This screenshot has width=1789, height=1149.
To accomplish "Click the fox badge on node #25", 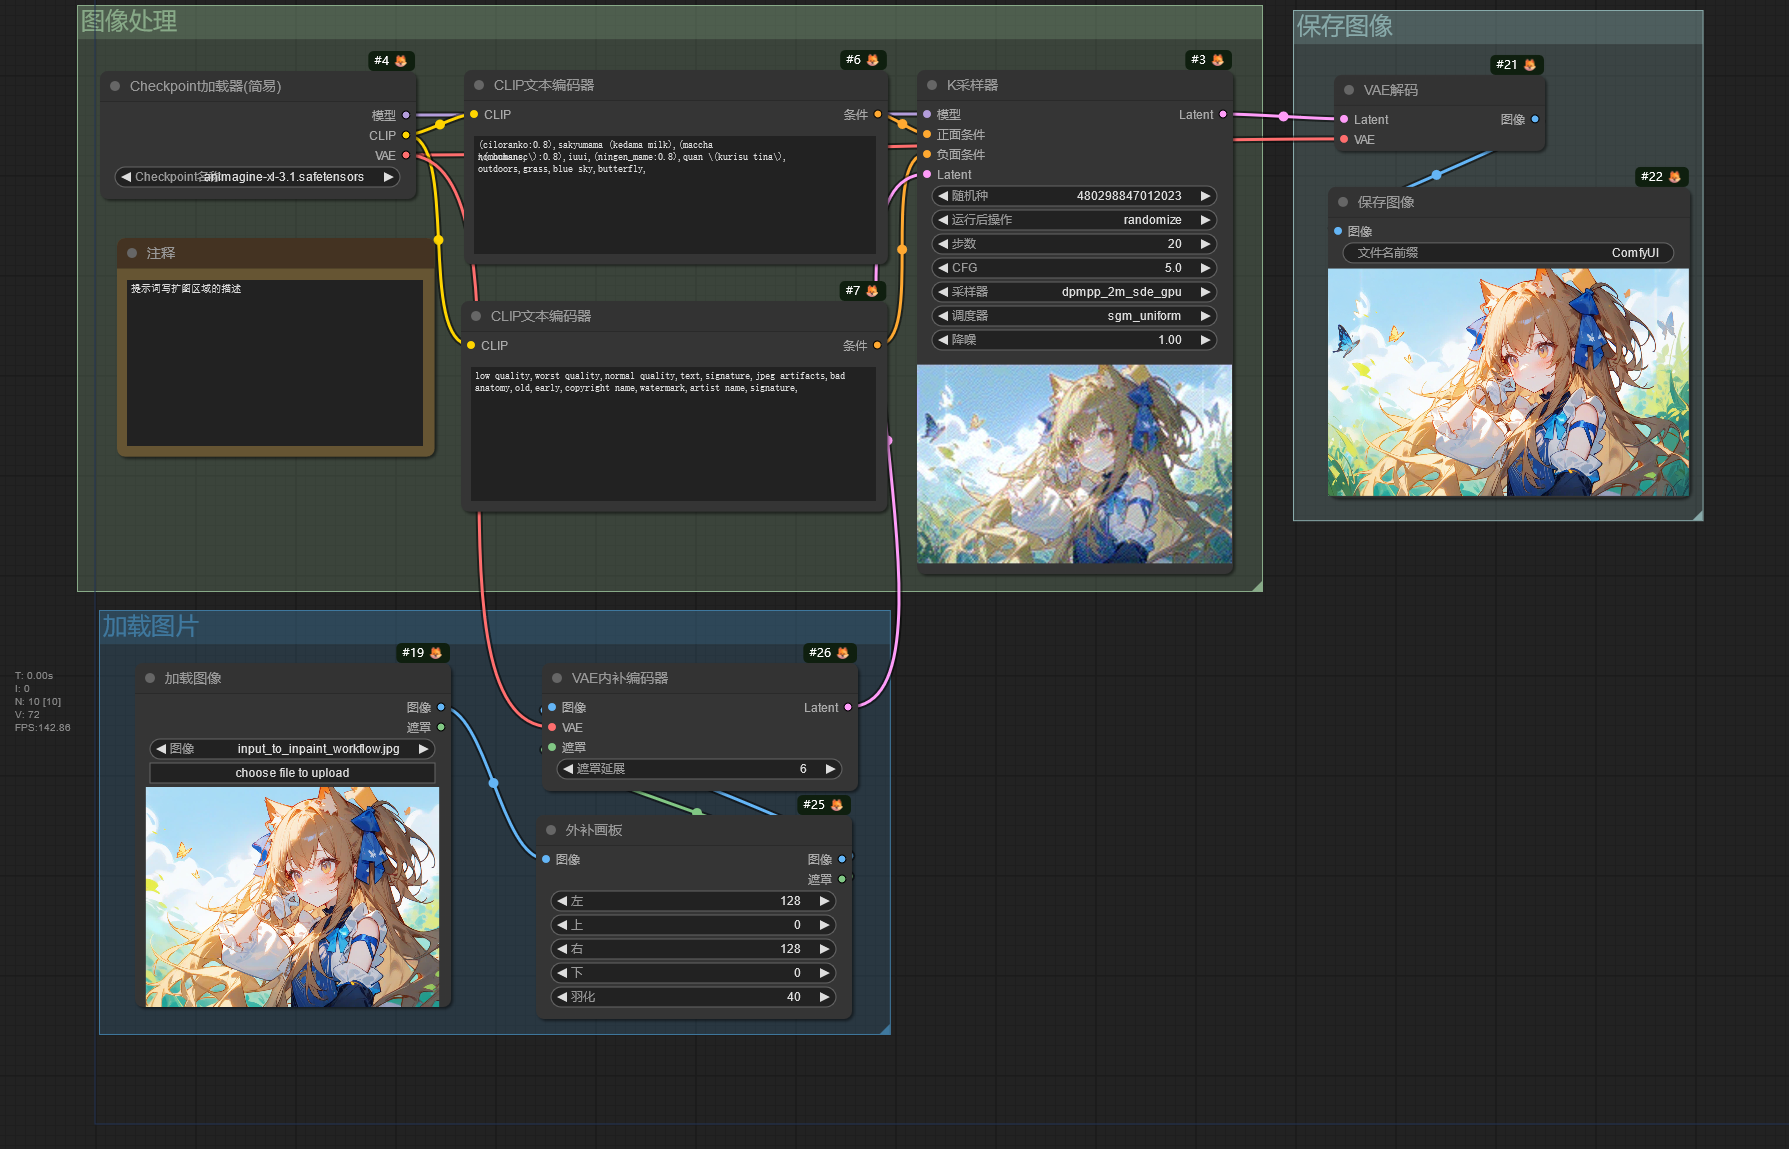I will (x=836, y=805).
